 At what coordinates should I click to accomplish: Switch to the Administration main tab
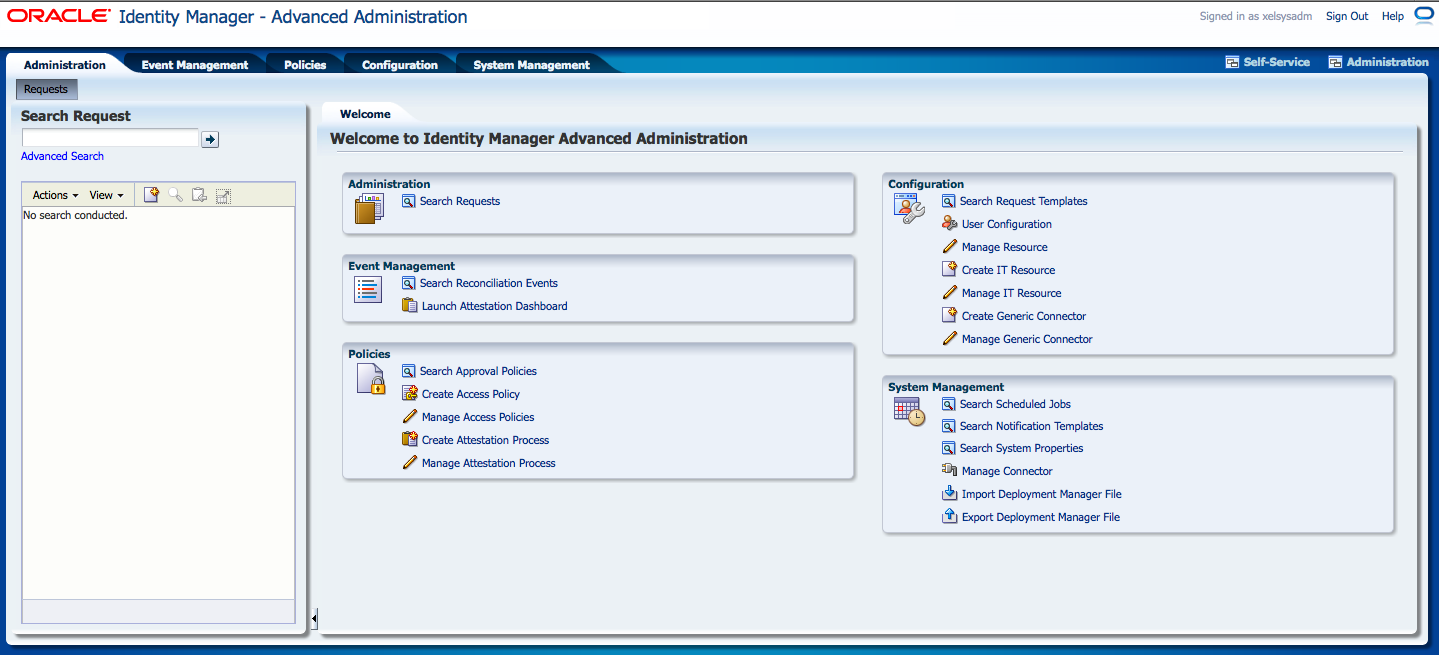[65, 65]
